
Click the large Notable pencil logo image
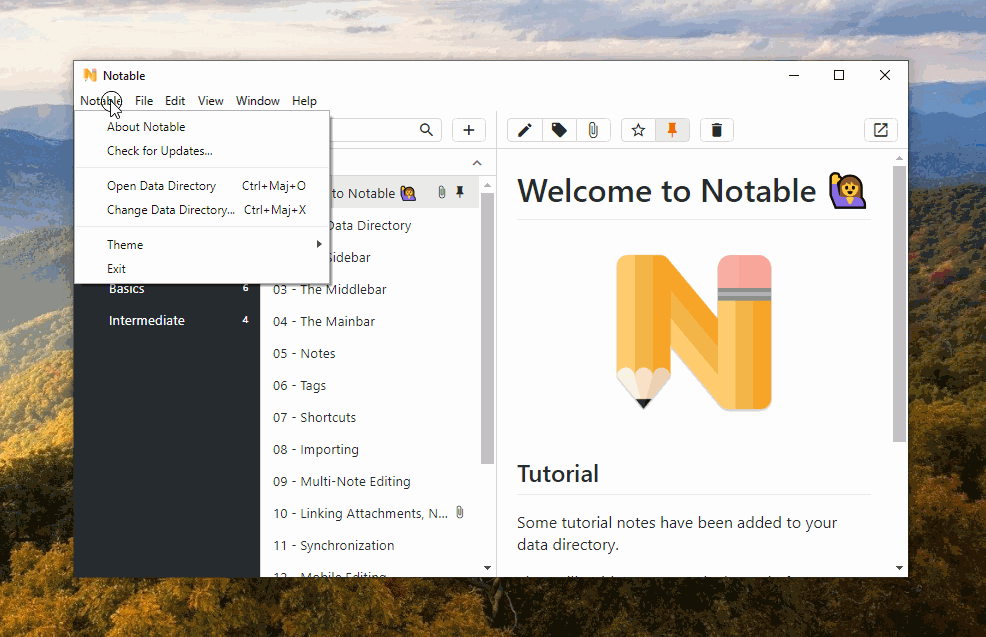point(694,332)
